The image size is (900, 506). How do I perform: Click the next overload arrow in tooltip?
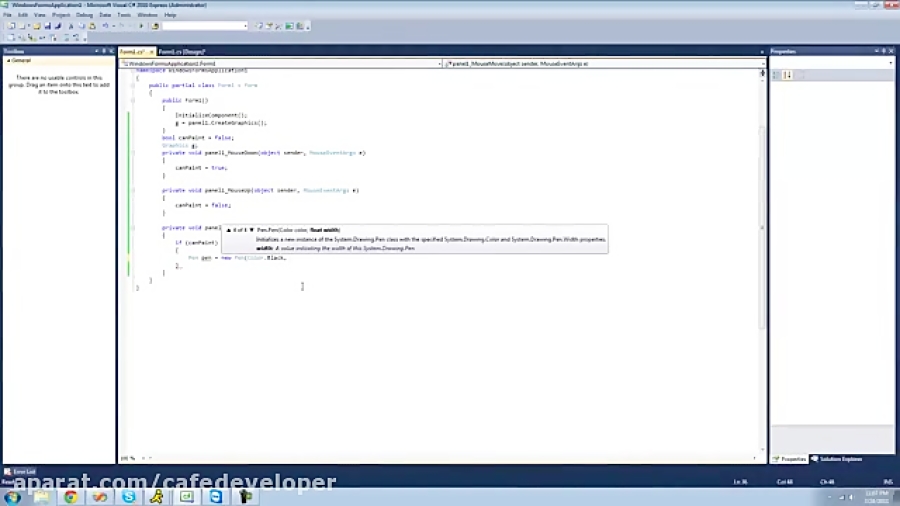click(x=251, y=230)
